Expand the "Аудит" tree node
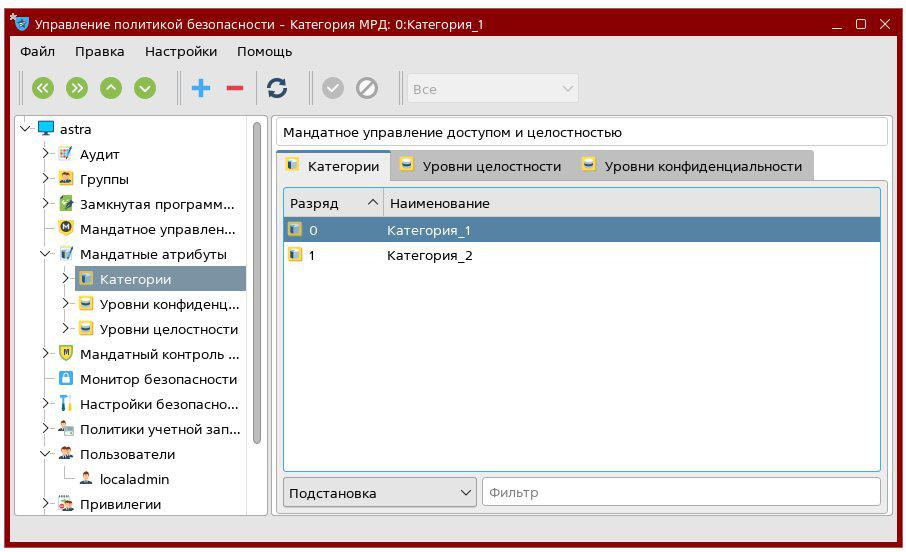Image resolution: width=906 pixels, height=552 pixels. tap(46, 154)
